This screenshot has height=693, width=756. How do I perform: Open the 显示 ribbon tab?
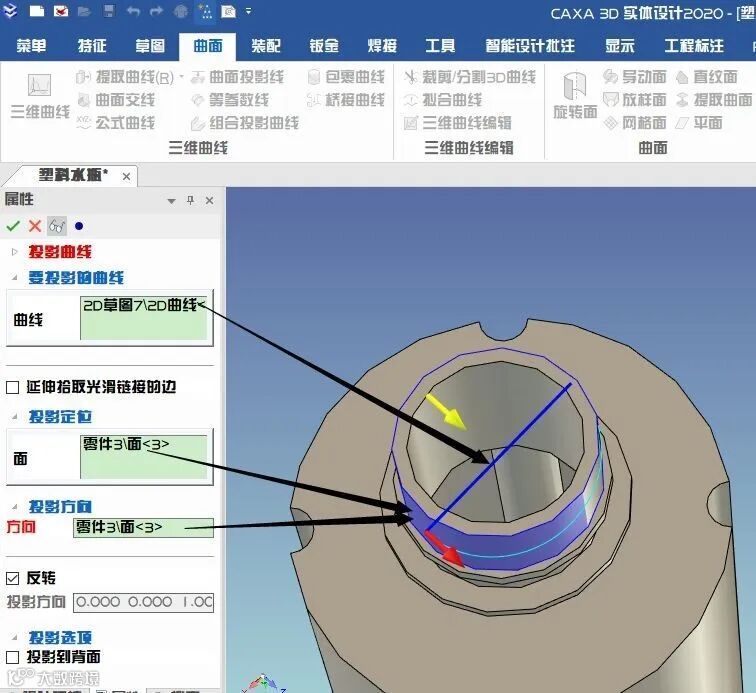[620, 46]
